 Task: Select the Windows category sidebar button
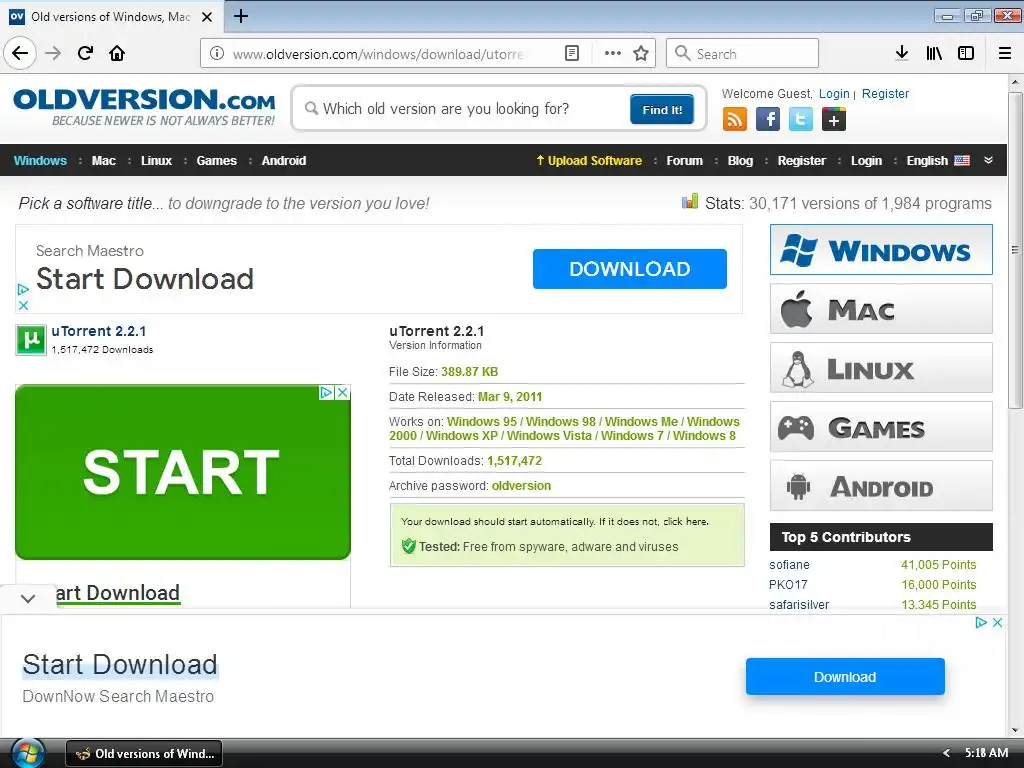(x=881, y=249)
